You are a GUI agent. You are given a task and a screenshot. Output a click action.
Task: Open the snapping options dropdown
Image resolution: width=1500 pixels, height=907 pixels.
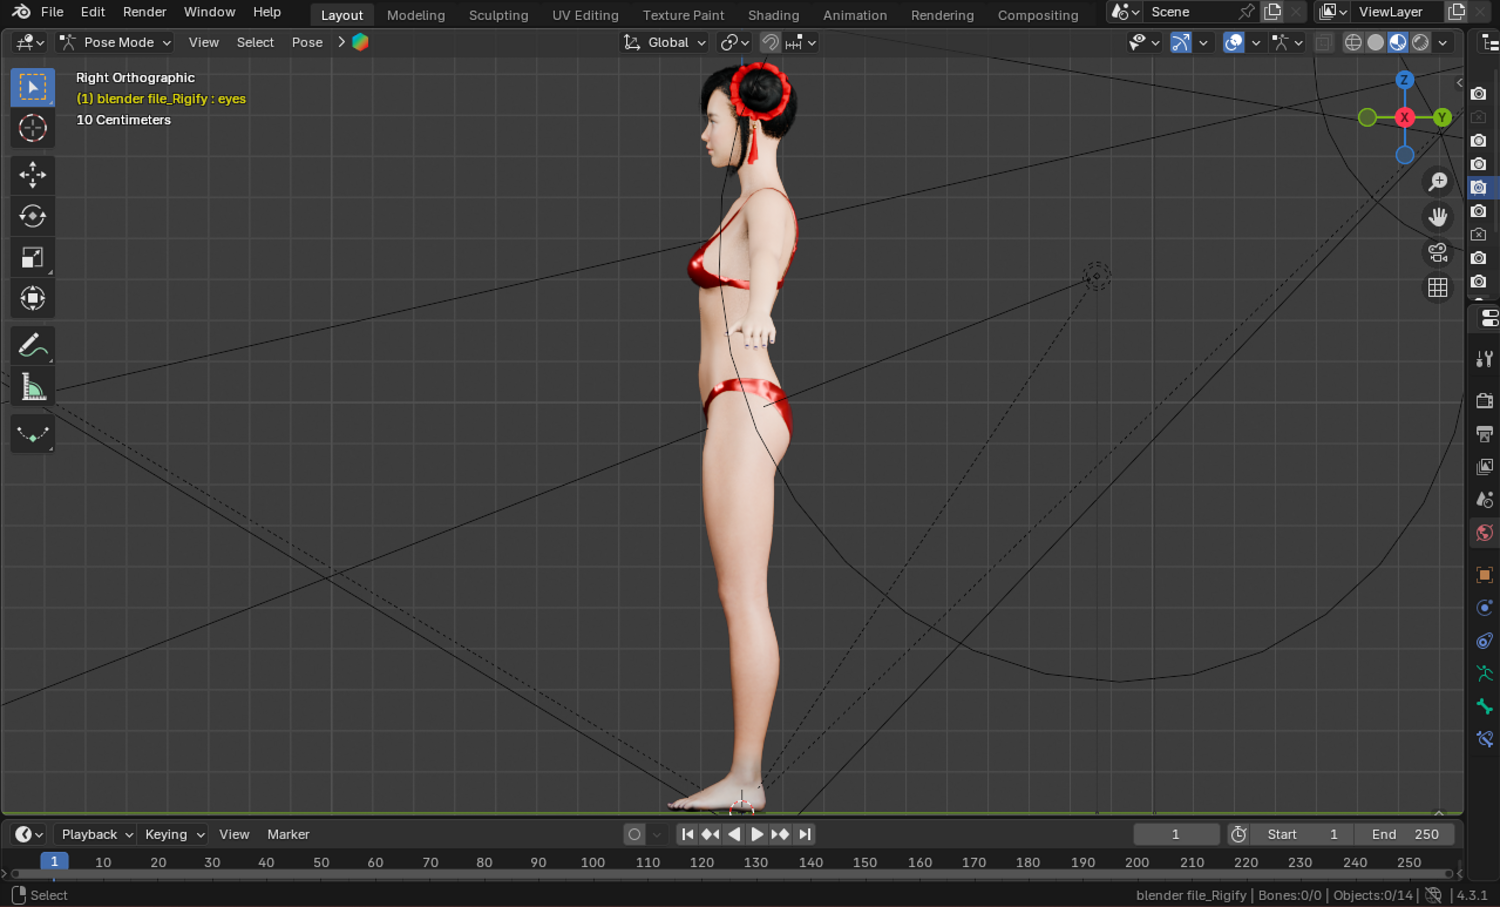point(801,42)
